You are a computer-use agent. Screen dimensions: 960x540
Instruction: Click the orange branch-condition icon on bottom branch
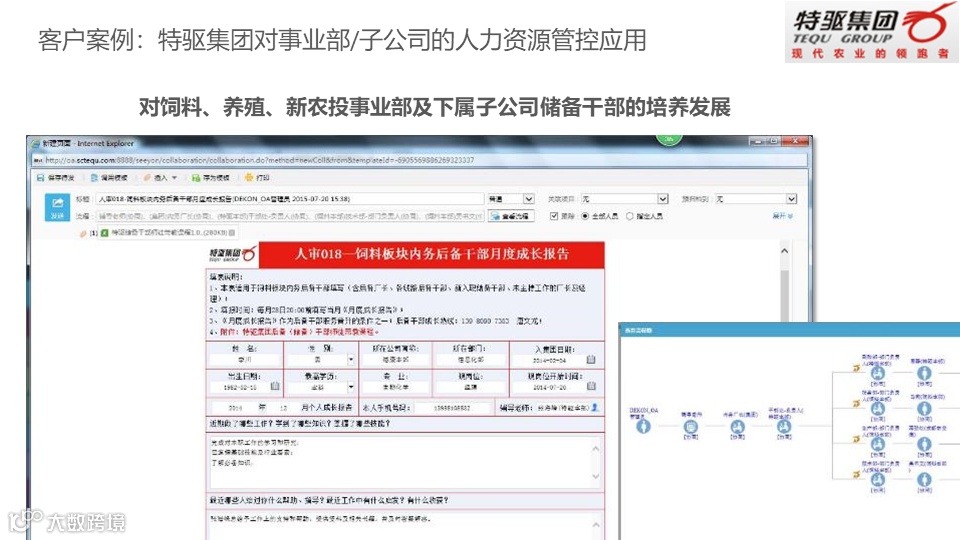pos(856,474)
